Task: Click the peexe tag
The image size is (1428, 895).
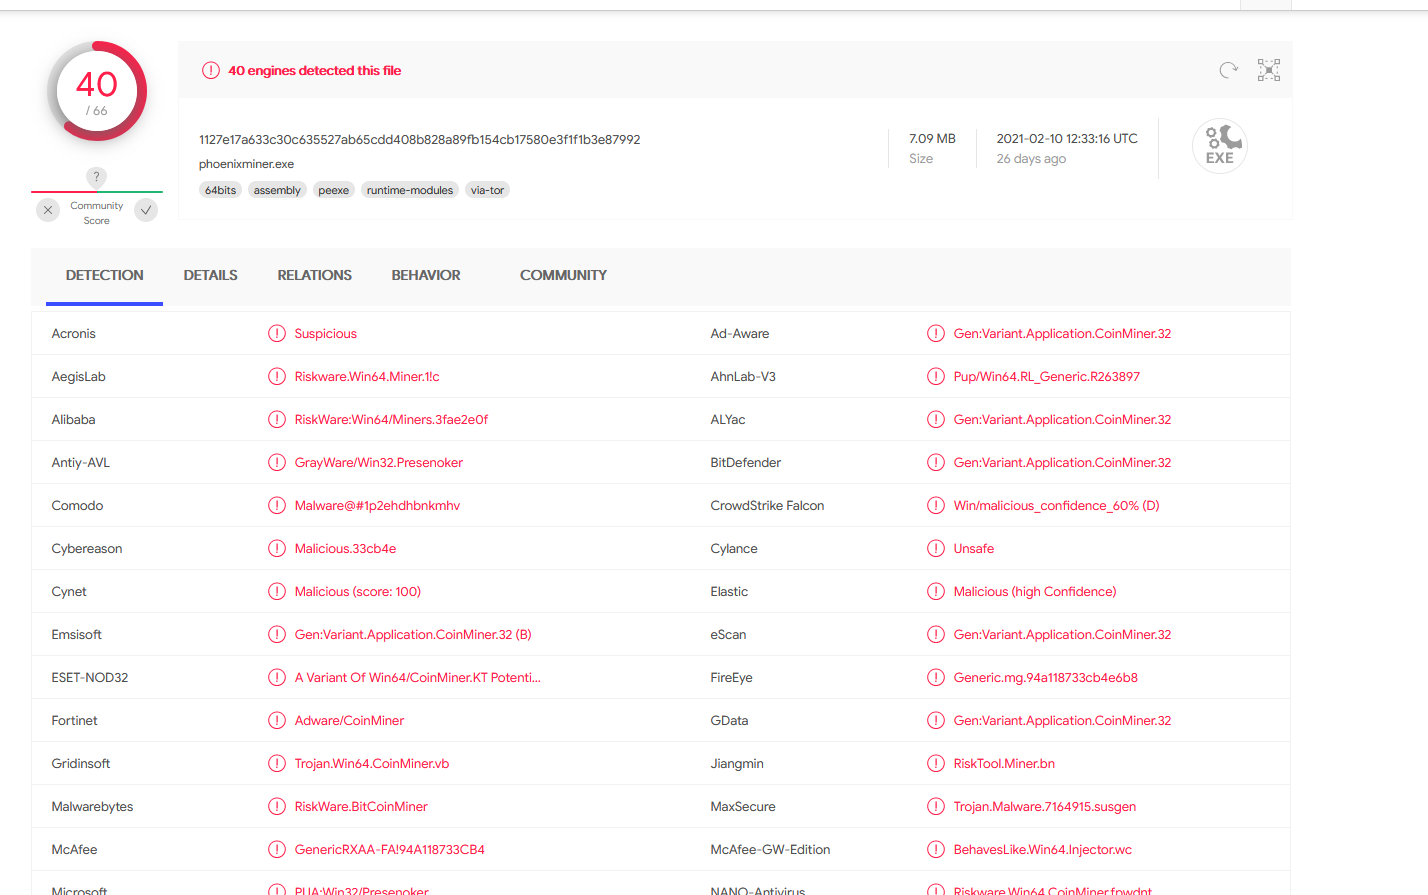Action: pyautogui.click(x=334, y=190)
